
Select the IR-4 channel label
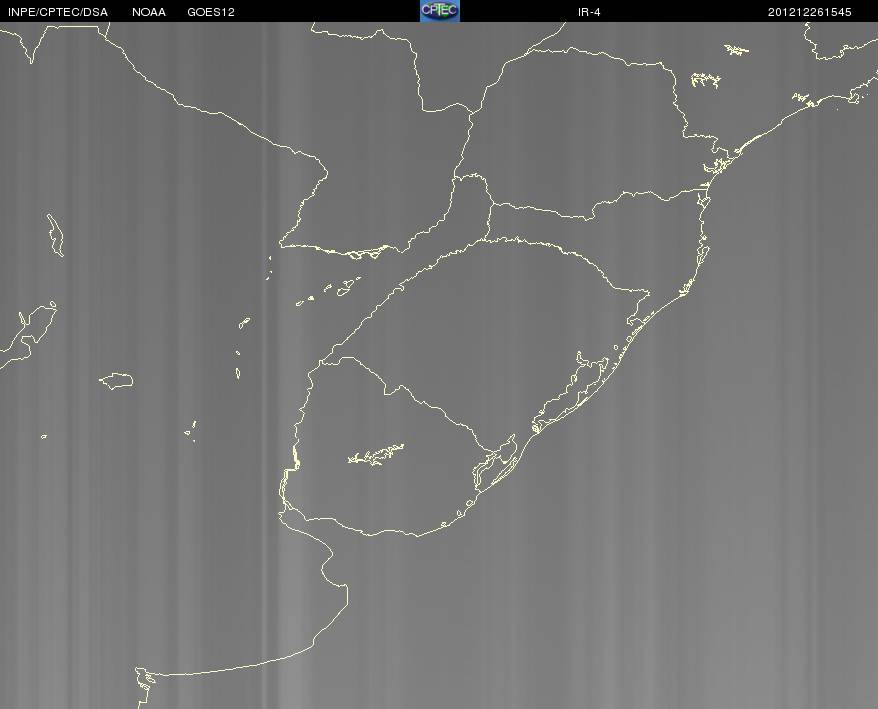click(589, 12)
